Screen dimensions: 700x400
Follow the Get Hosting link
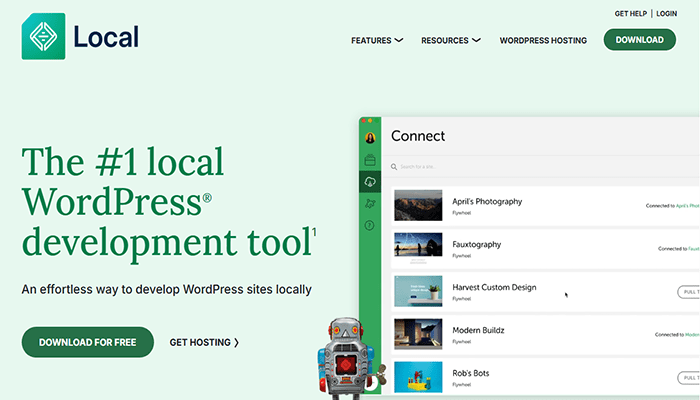point(204,342)
